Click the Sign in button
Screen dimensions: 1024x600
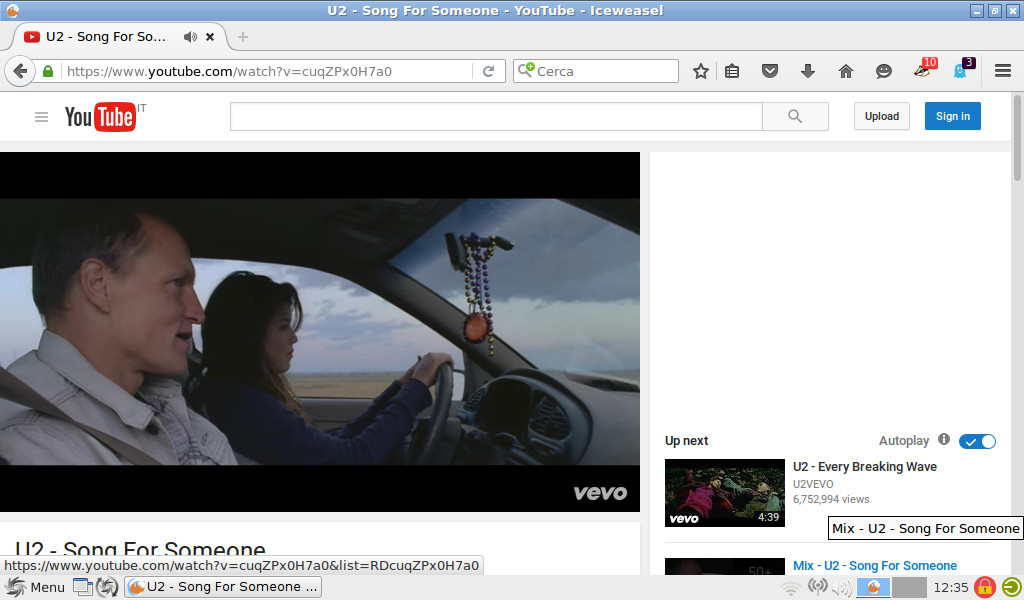coord(953,116)
